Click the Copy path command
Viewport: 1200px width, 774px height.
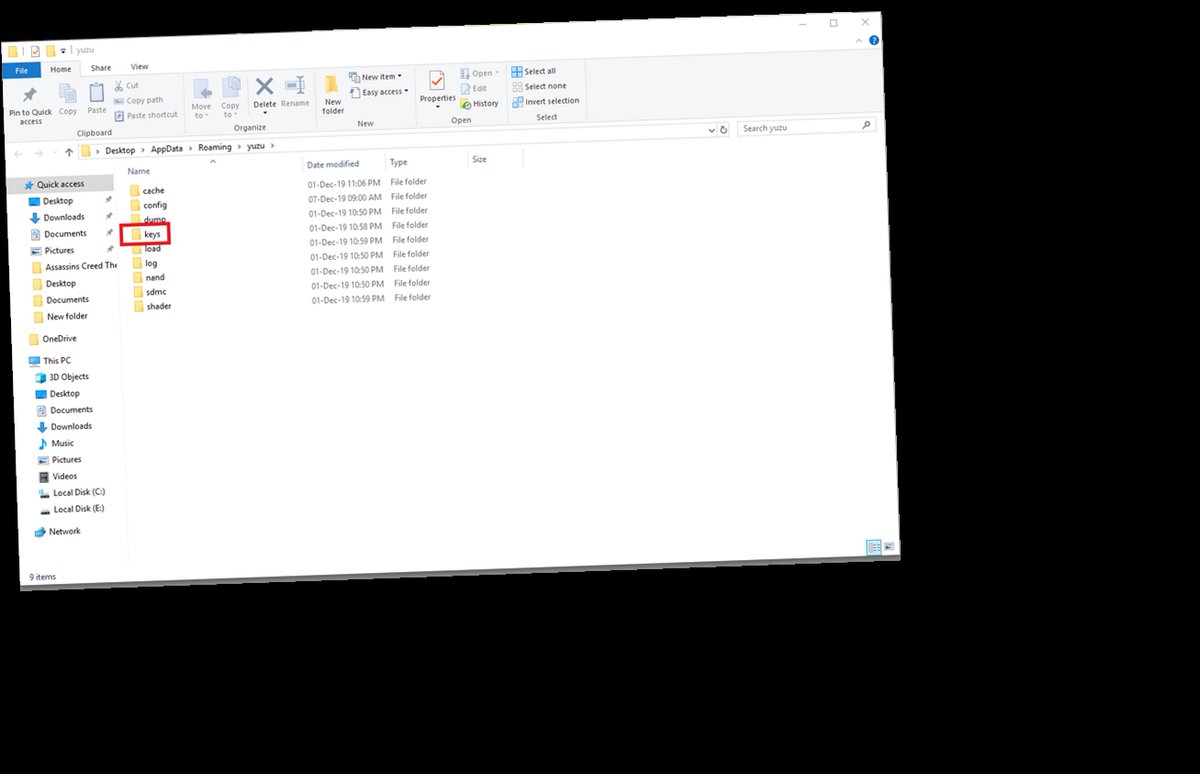click(x=139, y=100)
